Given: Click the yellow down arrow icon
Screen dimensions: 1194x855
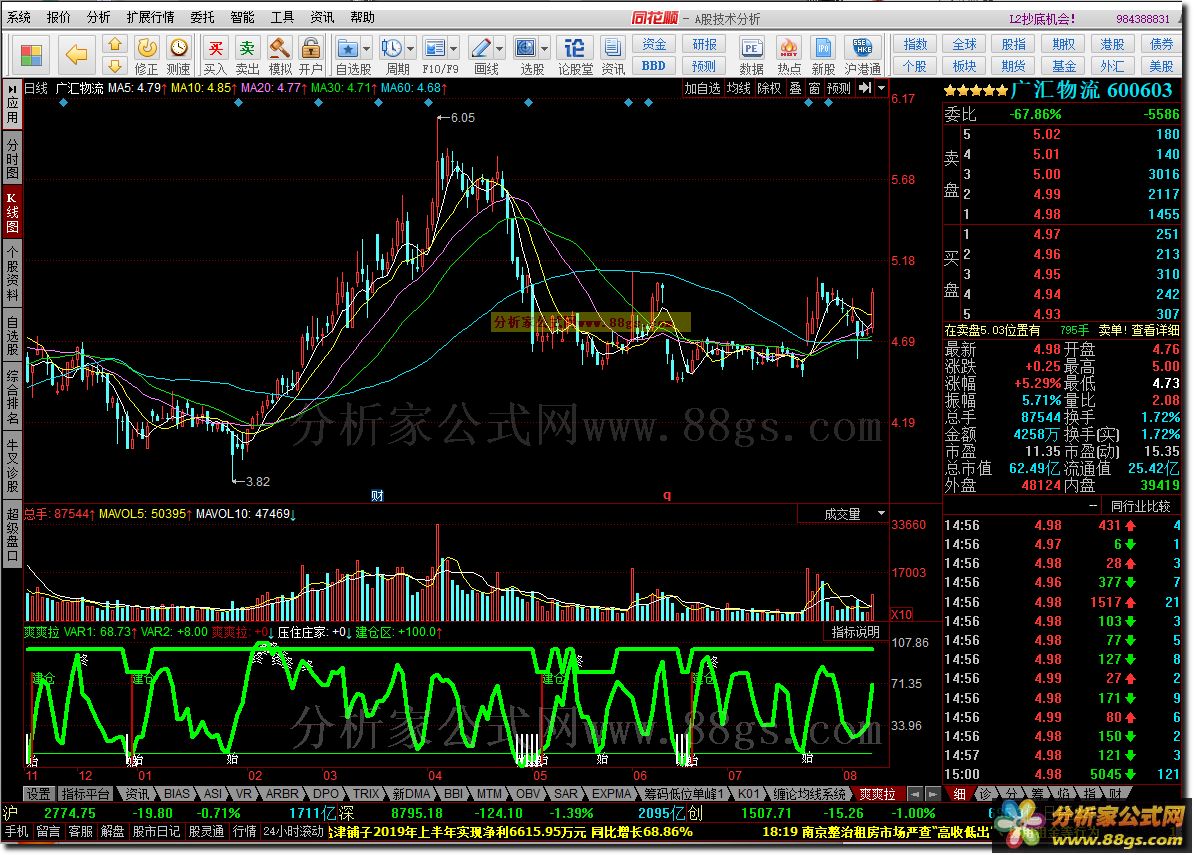Looking at the screenshot, I should pyautogui.click(x=113, y=65).
